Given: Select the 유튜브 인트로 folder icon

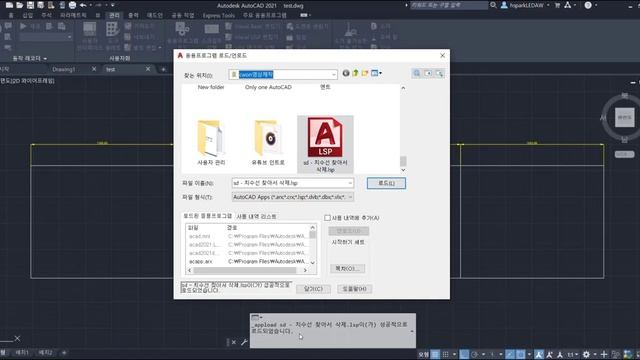Looking at the screenshot, I should point(268,139).
